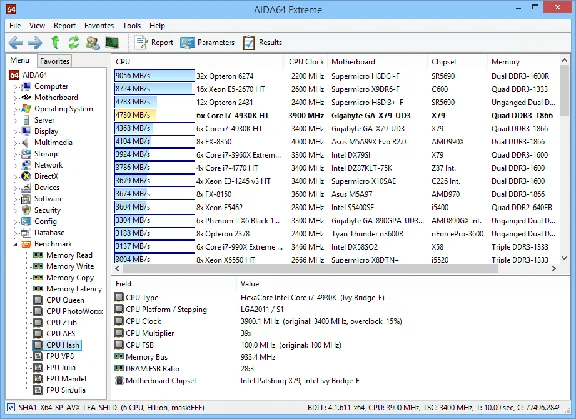Switch to the Favorites tab
The width and height of the screenshot is (576, 419).
click(x=55, y=61)
